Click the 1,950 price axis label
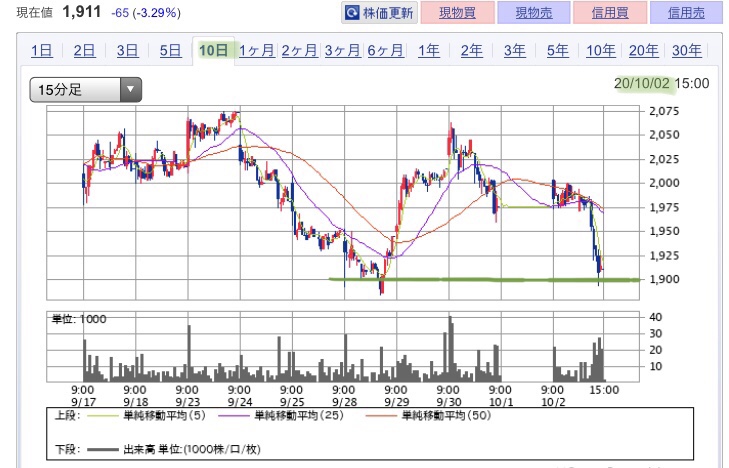 (664, 231)
